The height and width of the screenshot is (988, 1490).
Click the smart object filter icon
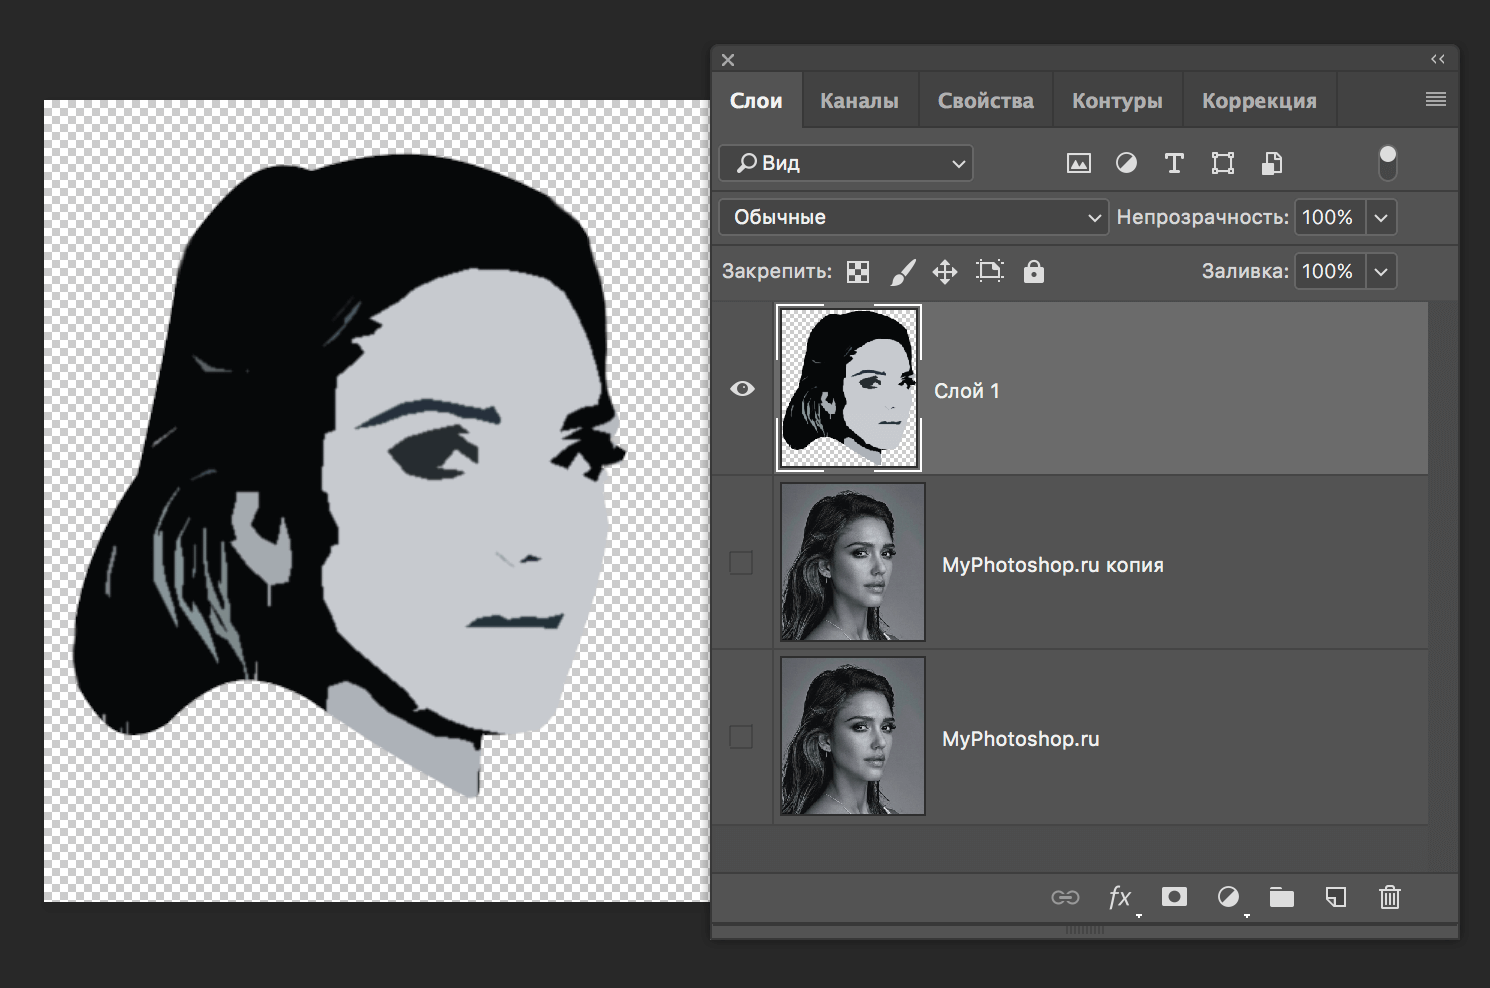1271,164
